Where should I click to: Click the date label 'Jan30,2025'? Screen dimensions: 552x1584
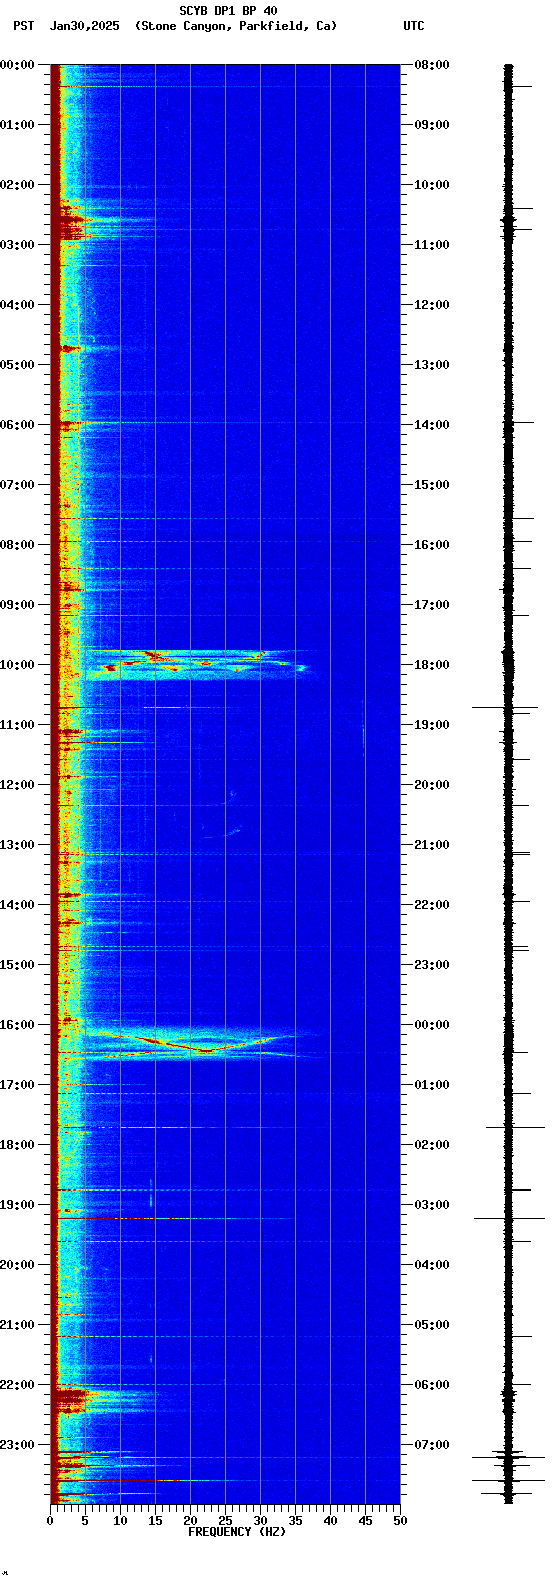[x=85, y=26]
